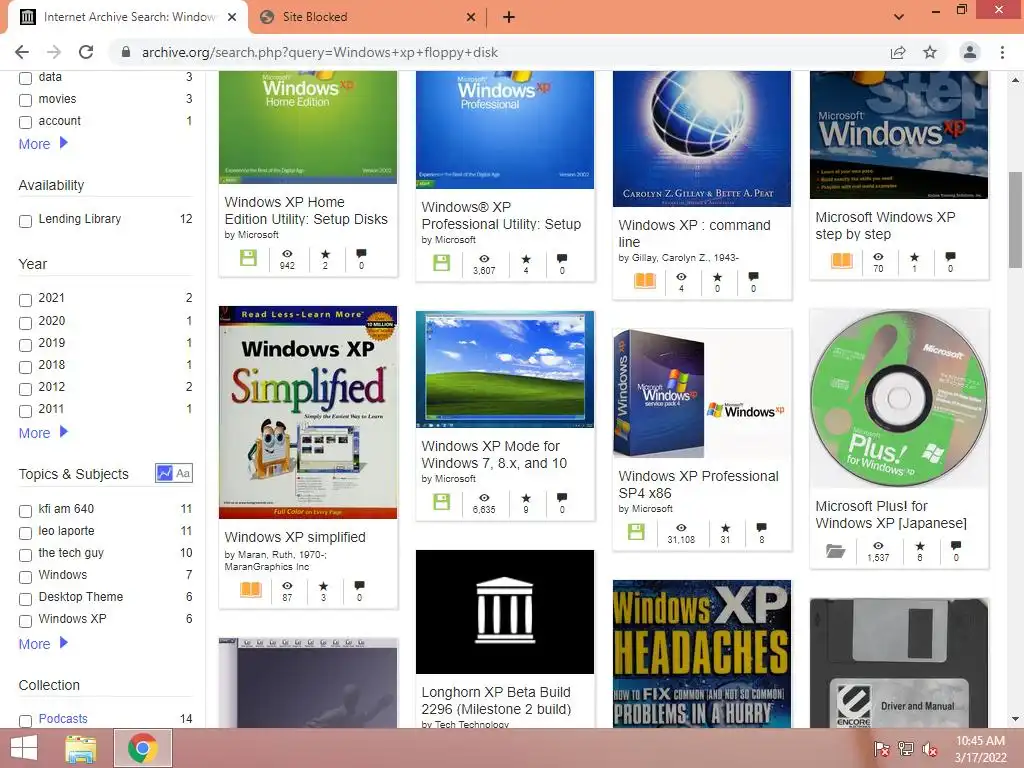This screenshot has height=768, width=1024.
Task: Click the views eye icon under Windows XP Professional Utility
Action: tap(484, 259)
